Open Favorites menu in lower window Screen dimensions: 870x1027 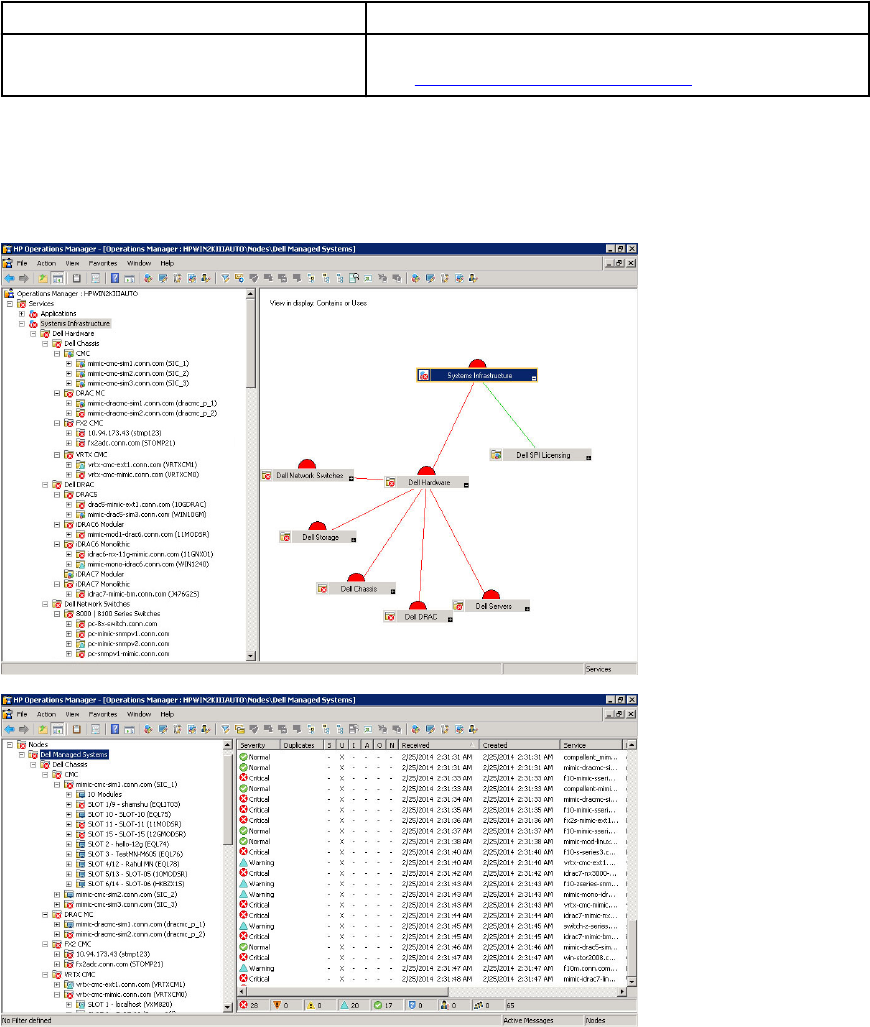tap(103, 714)
